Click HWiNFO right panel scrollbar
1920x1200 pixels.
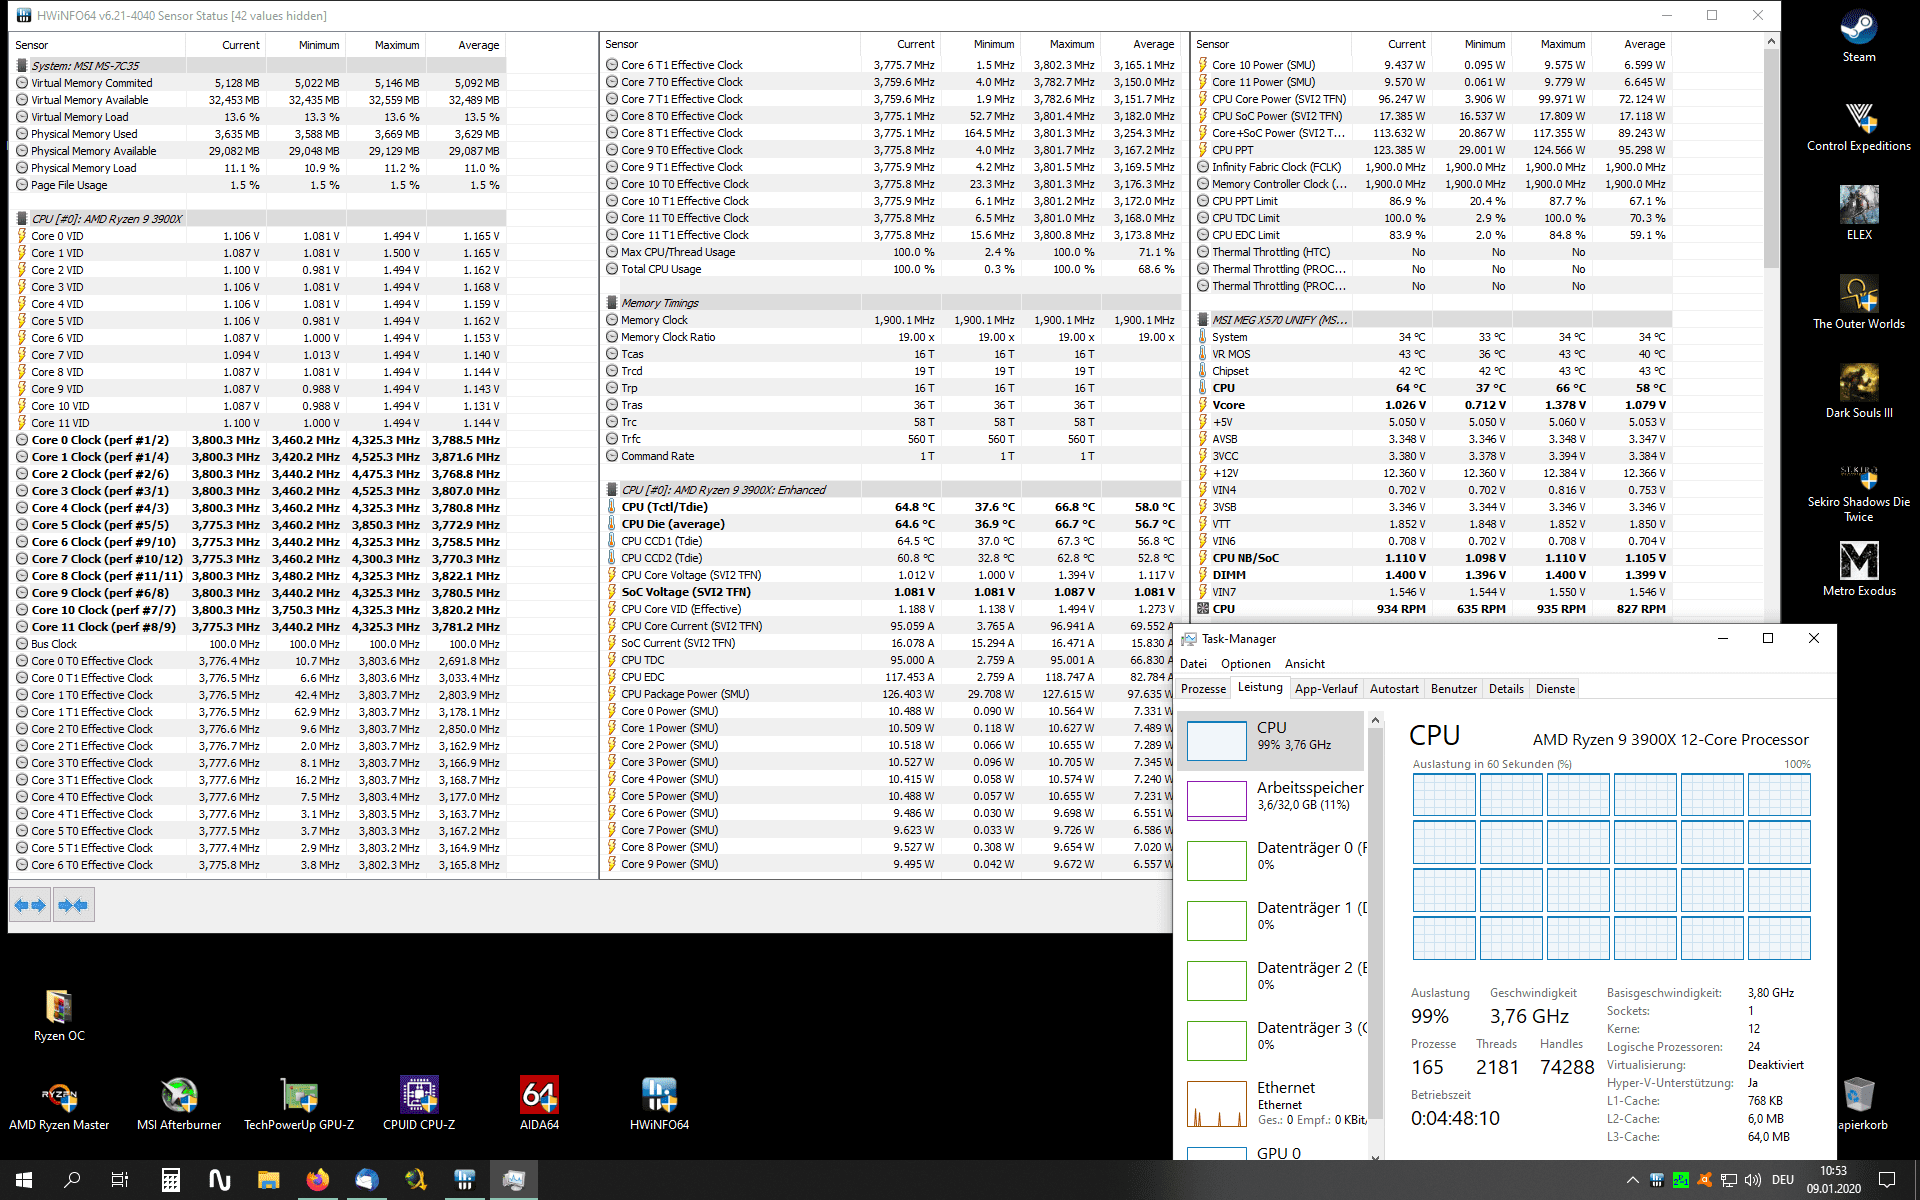click(x=1771, y=160)
